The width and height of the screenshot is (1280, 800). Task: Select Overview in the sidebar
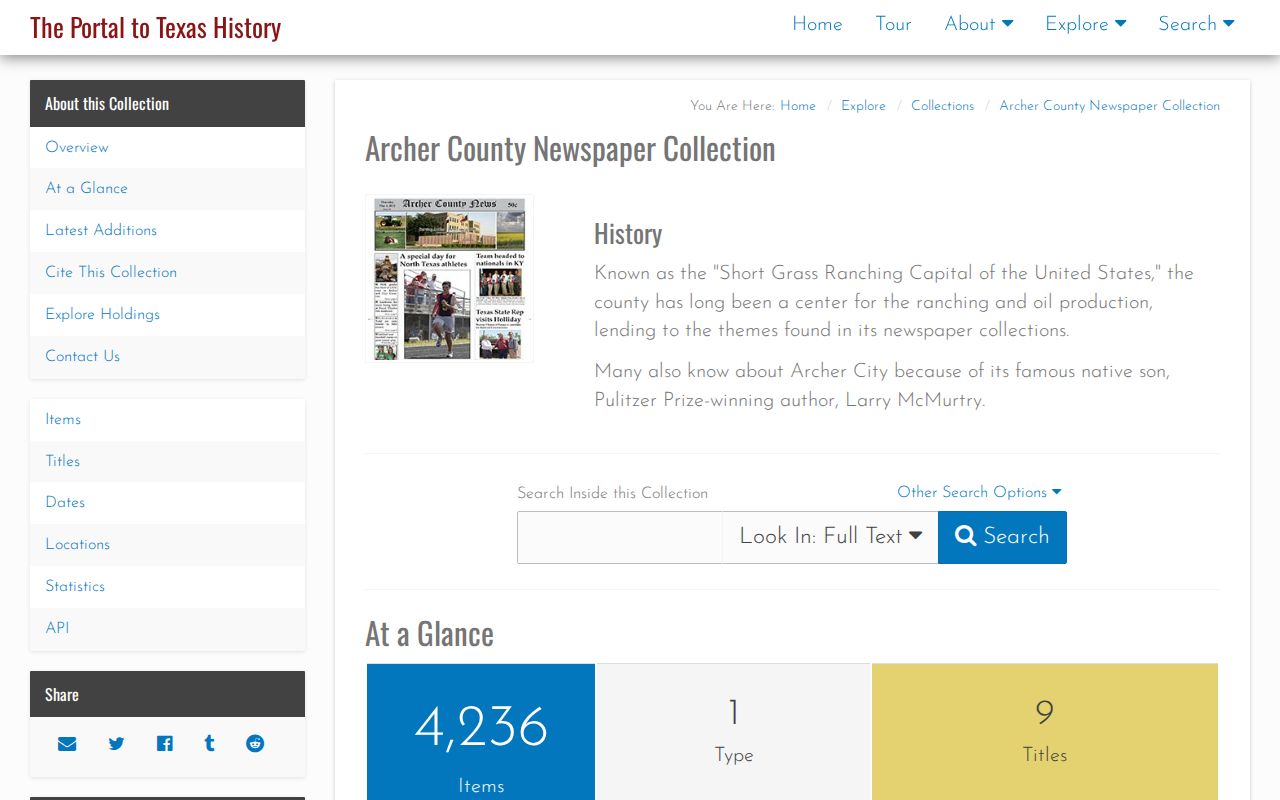coord(168,147)
